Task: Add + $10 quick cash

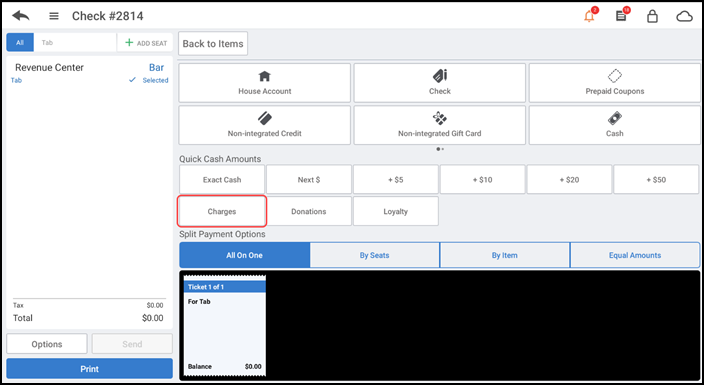Action: coord(483,180)
